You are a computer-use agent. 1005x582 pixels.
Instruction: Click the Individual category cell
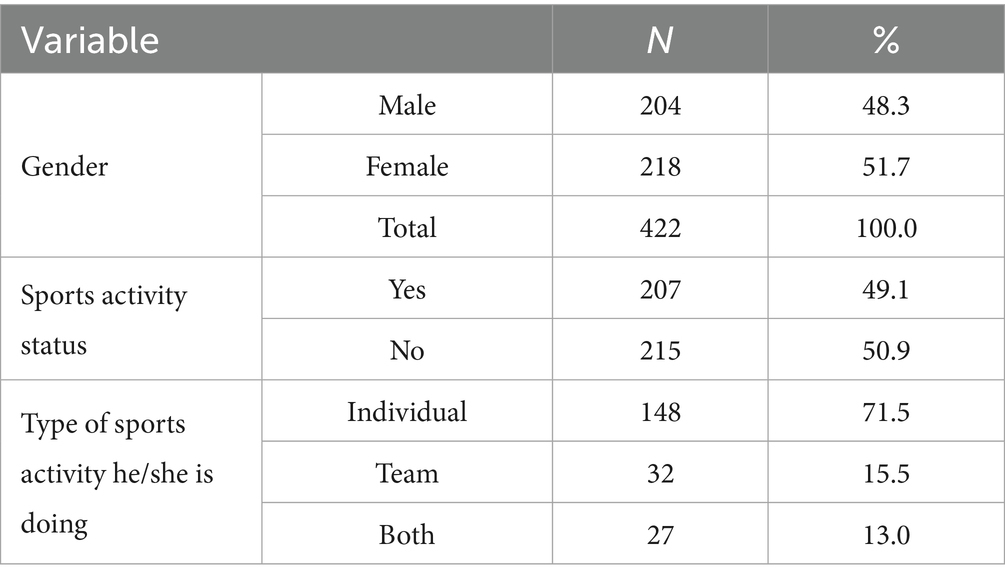coord(407,412)
